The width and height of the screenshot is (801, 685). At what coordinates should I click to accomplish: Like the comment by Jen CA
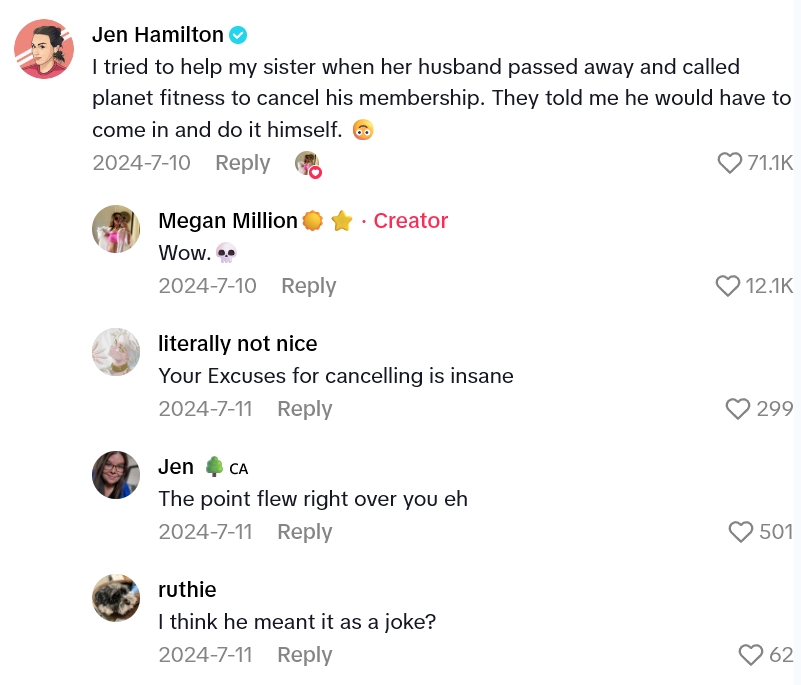741,532
